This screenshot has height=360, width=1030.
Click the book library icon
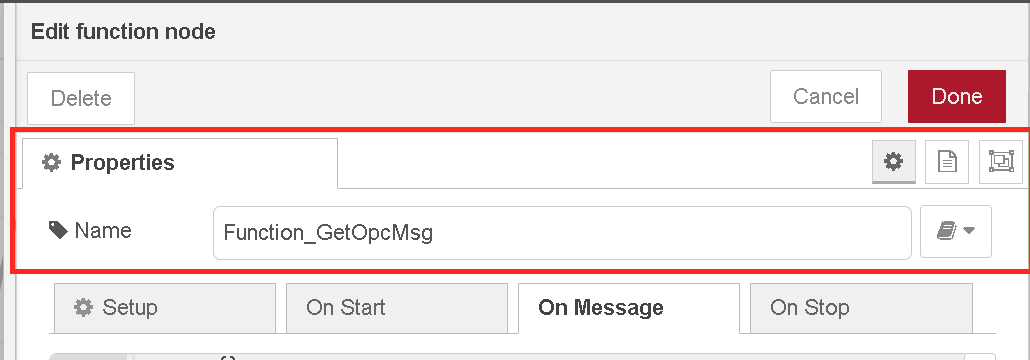click(x=946, y=231)
